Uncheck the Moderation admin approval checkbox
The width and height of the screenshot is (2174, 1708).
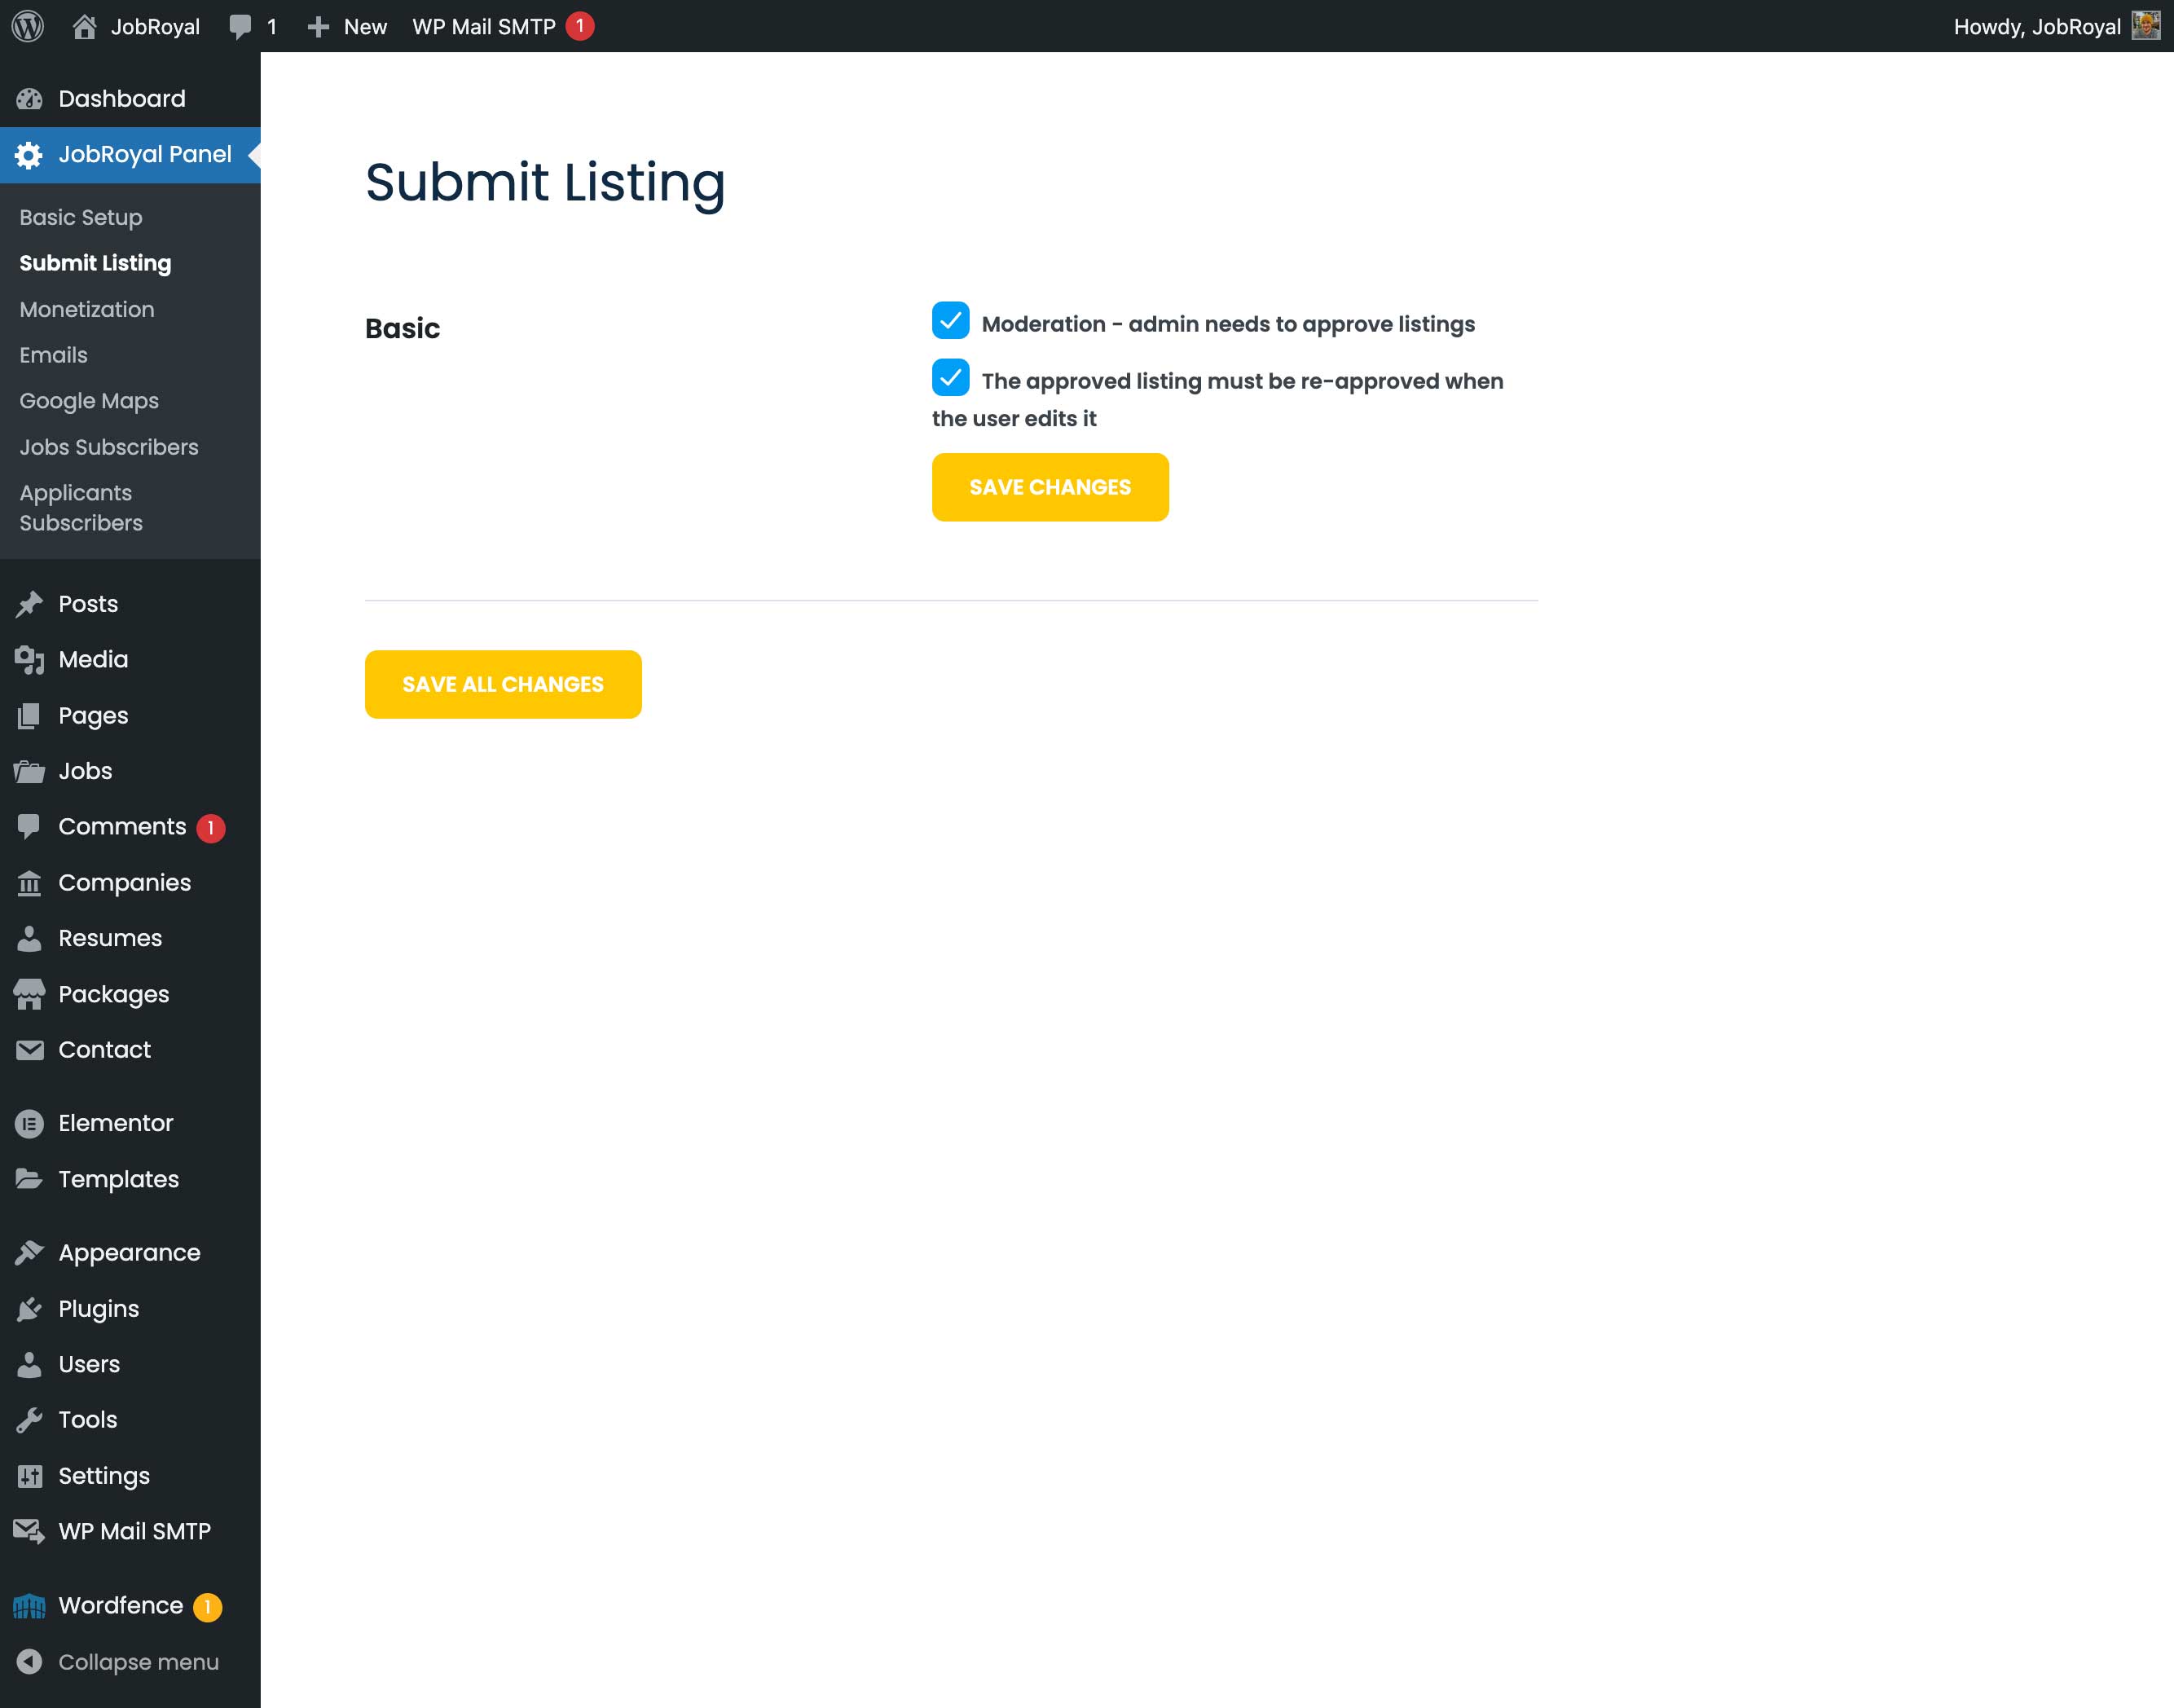tap(950, 321)
